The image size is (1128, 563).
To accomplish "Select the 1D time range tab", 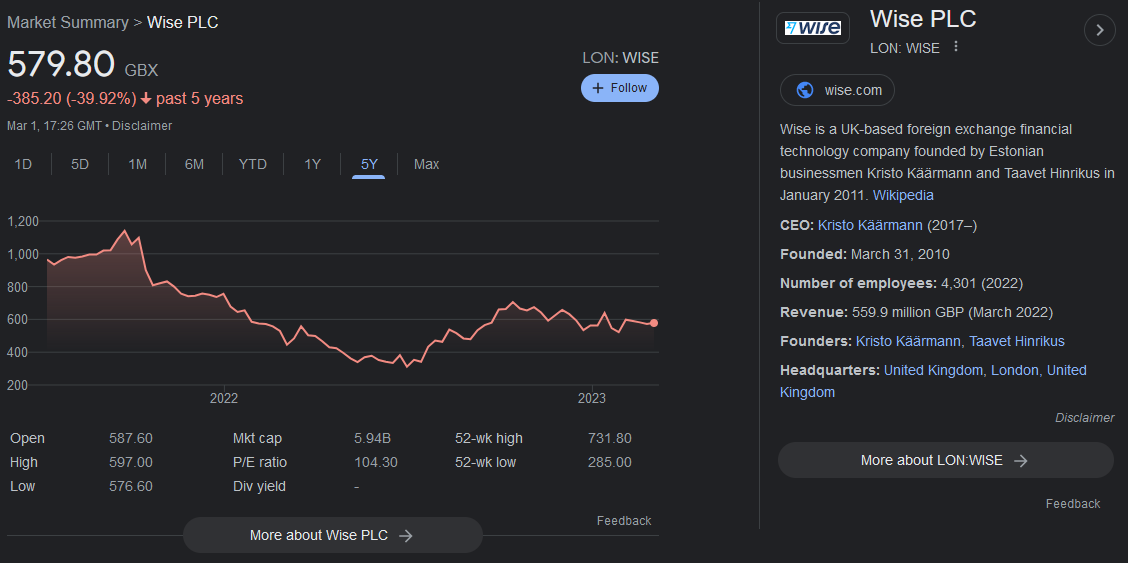I will click(23, 164).
